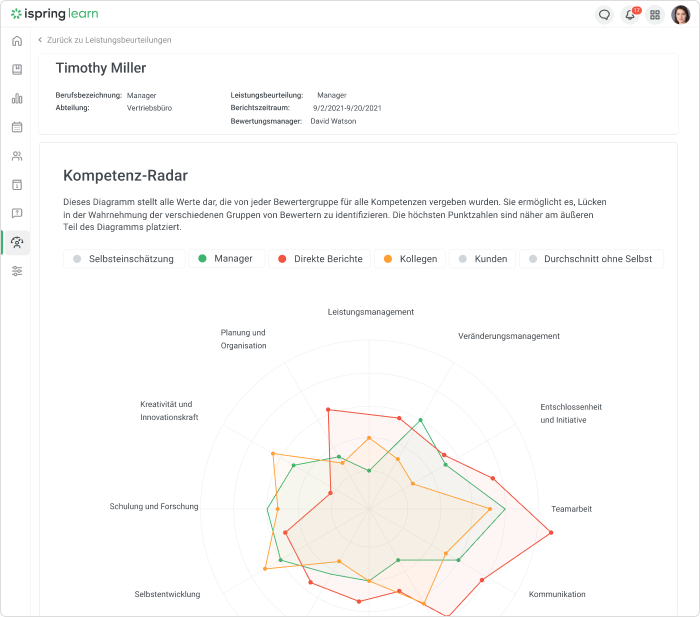This screenshot has width=700, height=617.
Task: Click the Selbstentwicklung axis label
Action: [x=167, y=594]
